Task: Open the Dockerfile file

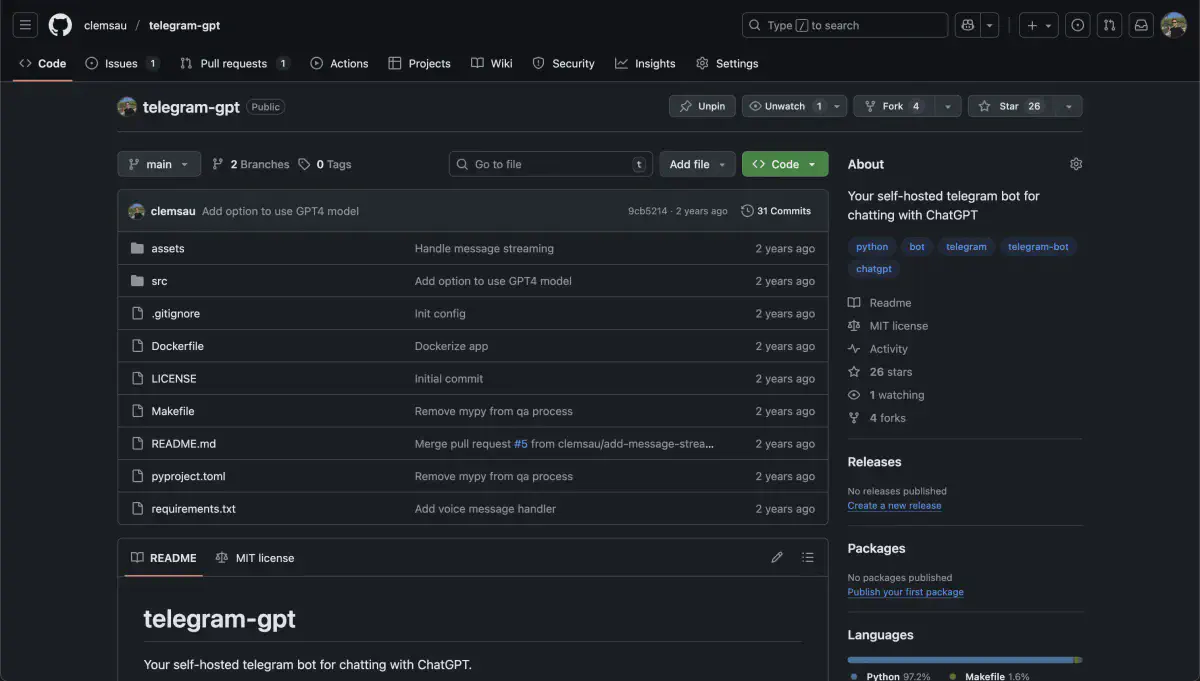Action: [x=177, y=346]
